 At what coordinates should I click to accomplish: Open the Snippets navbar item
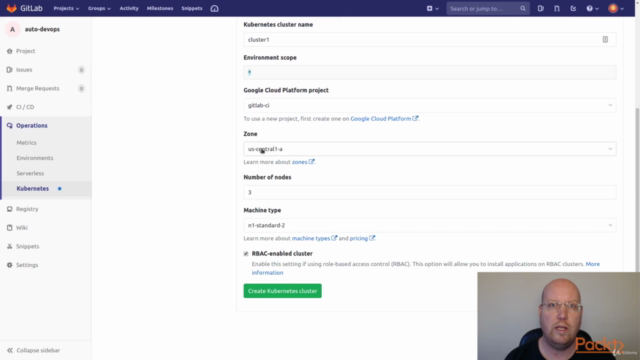[x=192, y=8]
